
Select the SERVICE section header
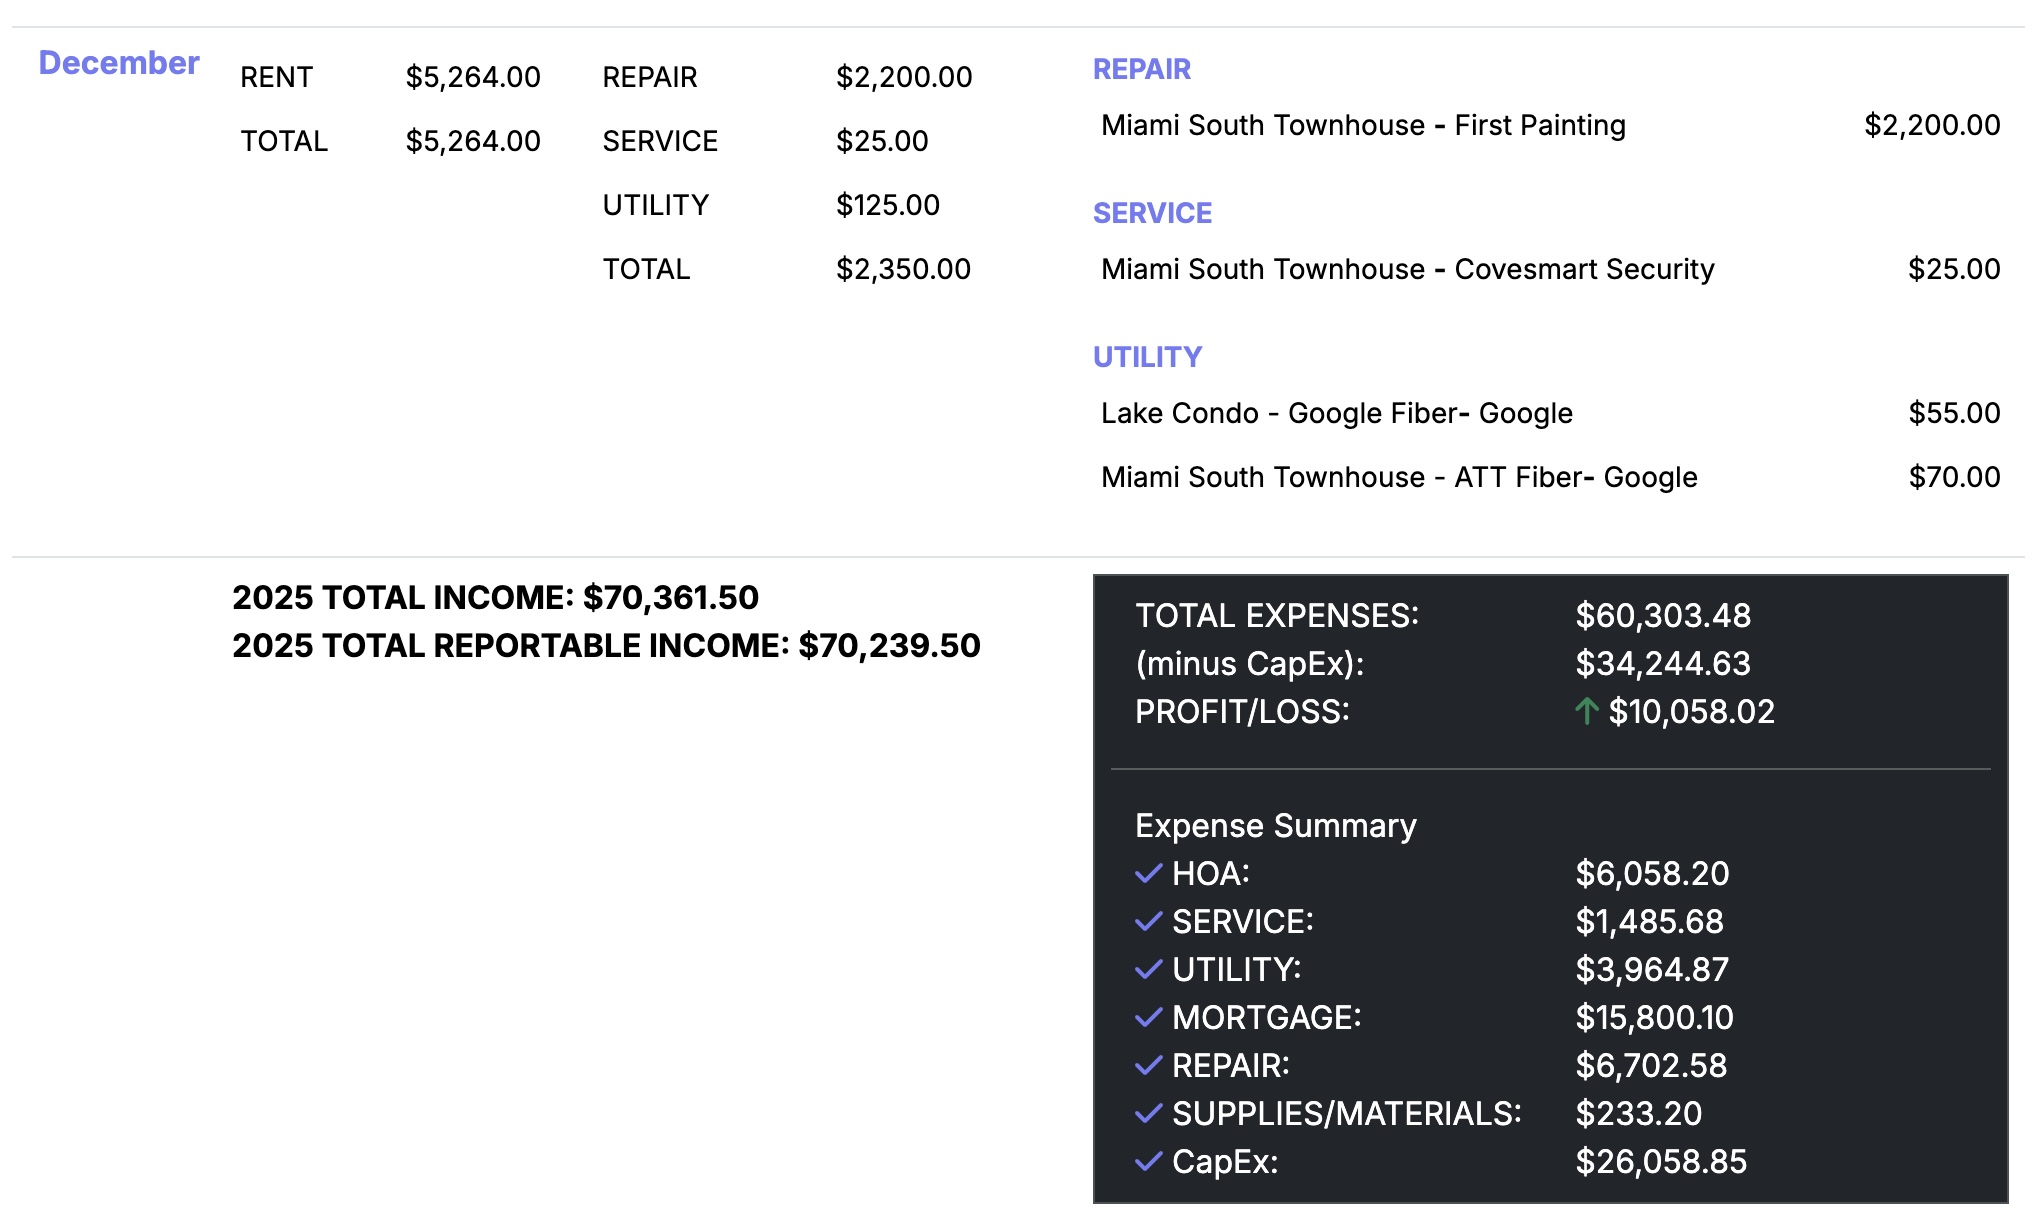pos(1153,212)
